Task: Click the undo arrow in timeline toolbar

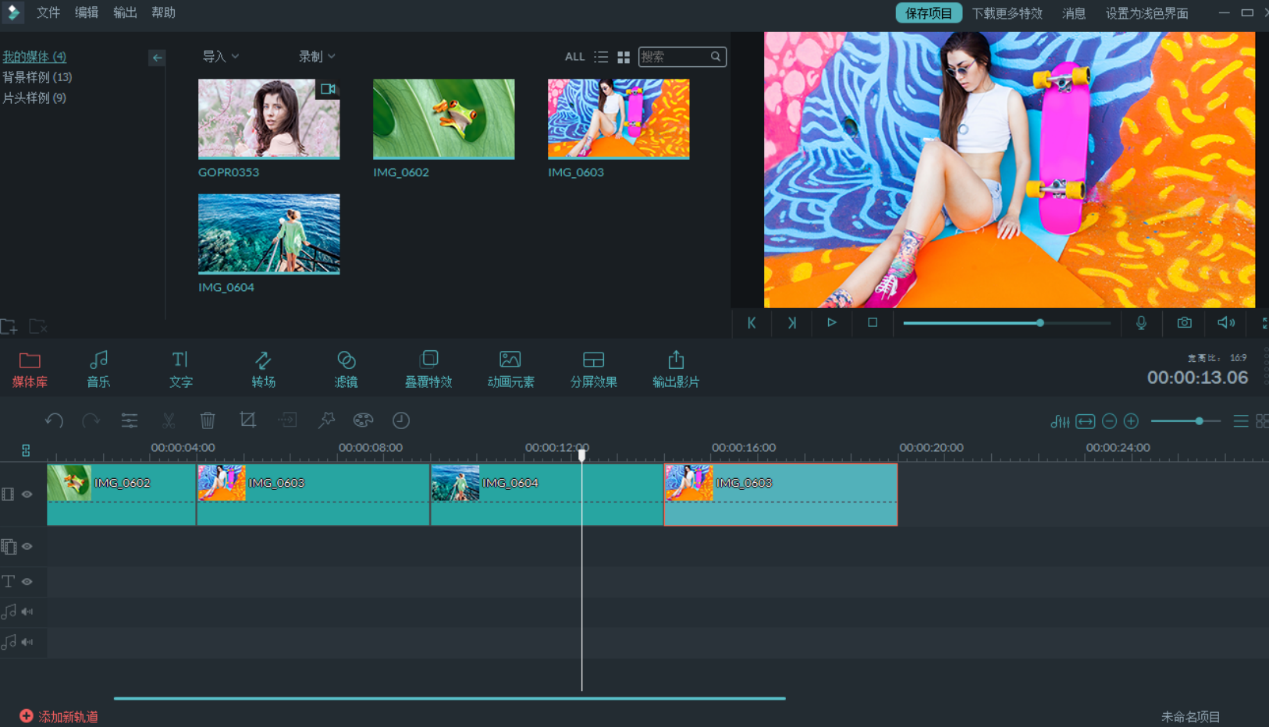Action: (54, 421)
